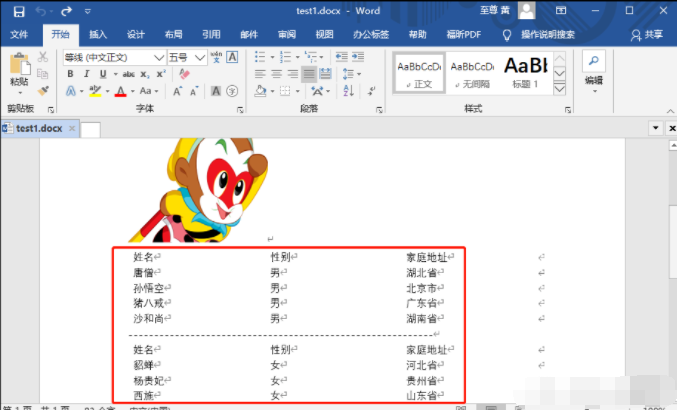Toggle show paragraph marks
Screen dimensions: 677x410
[x=372, y=91]
